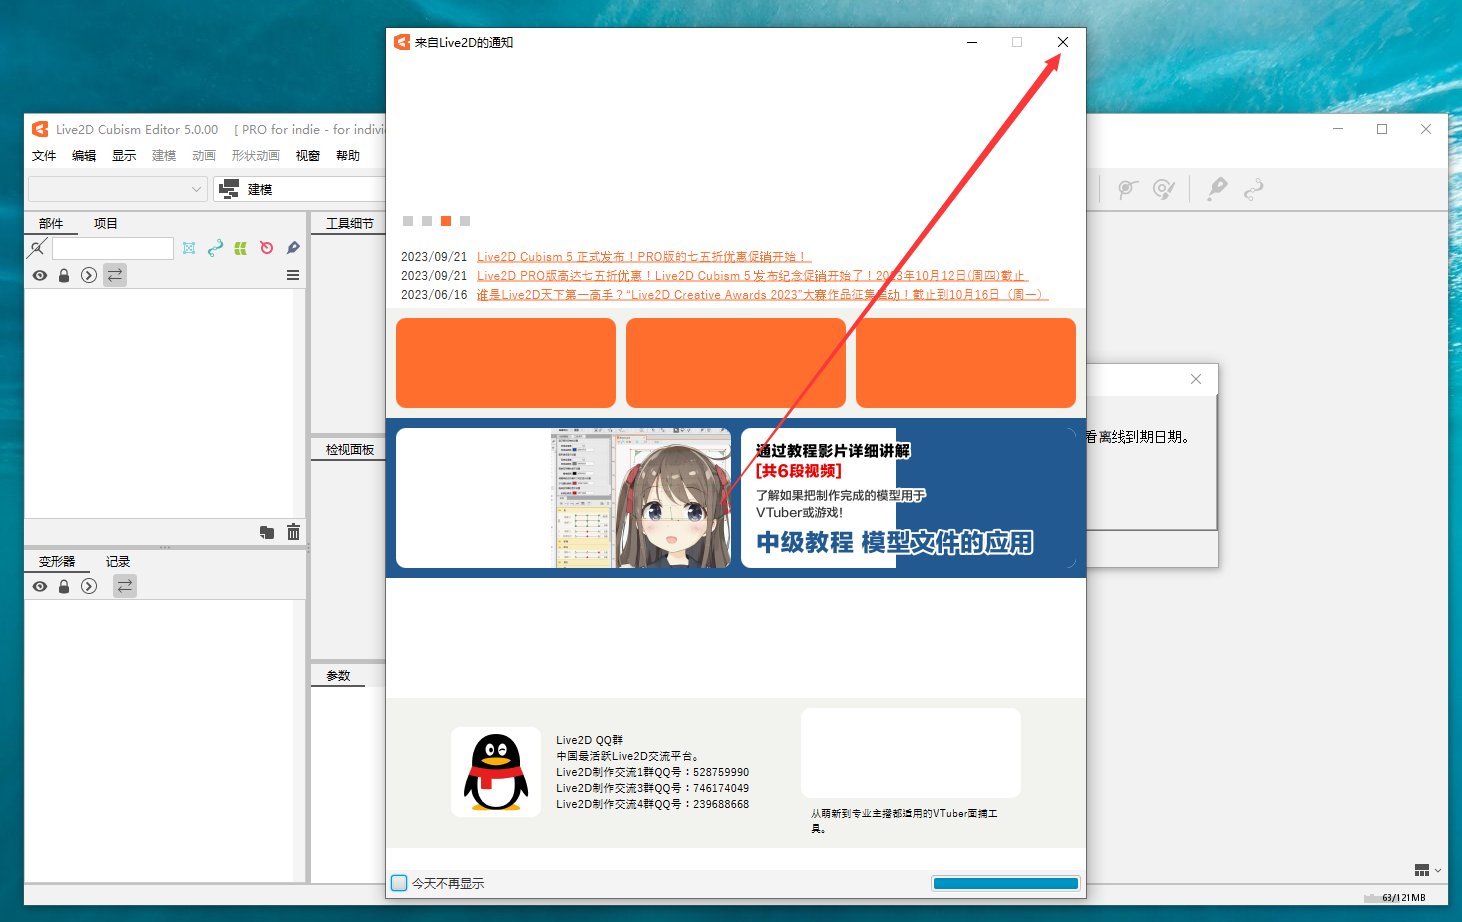Toggle eye visibility in Deformer panel
Screen dimensions: 1462x922
(40, 586)
